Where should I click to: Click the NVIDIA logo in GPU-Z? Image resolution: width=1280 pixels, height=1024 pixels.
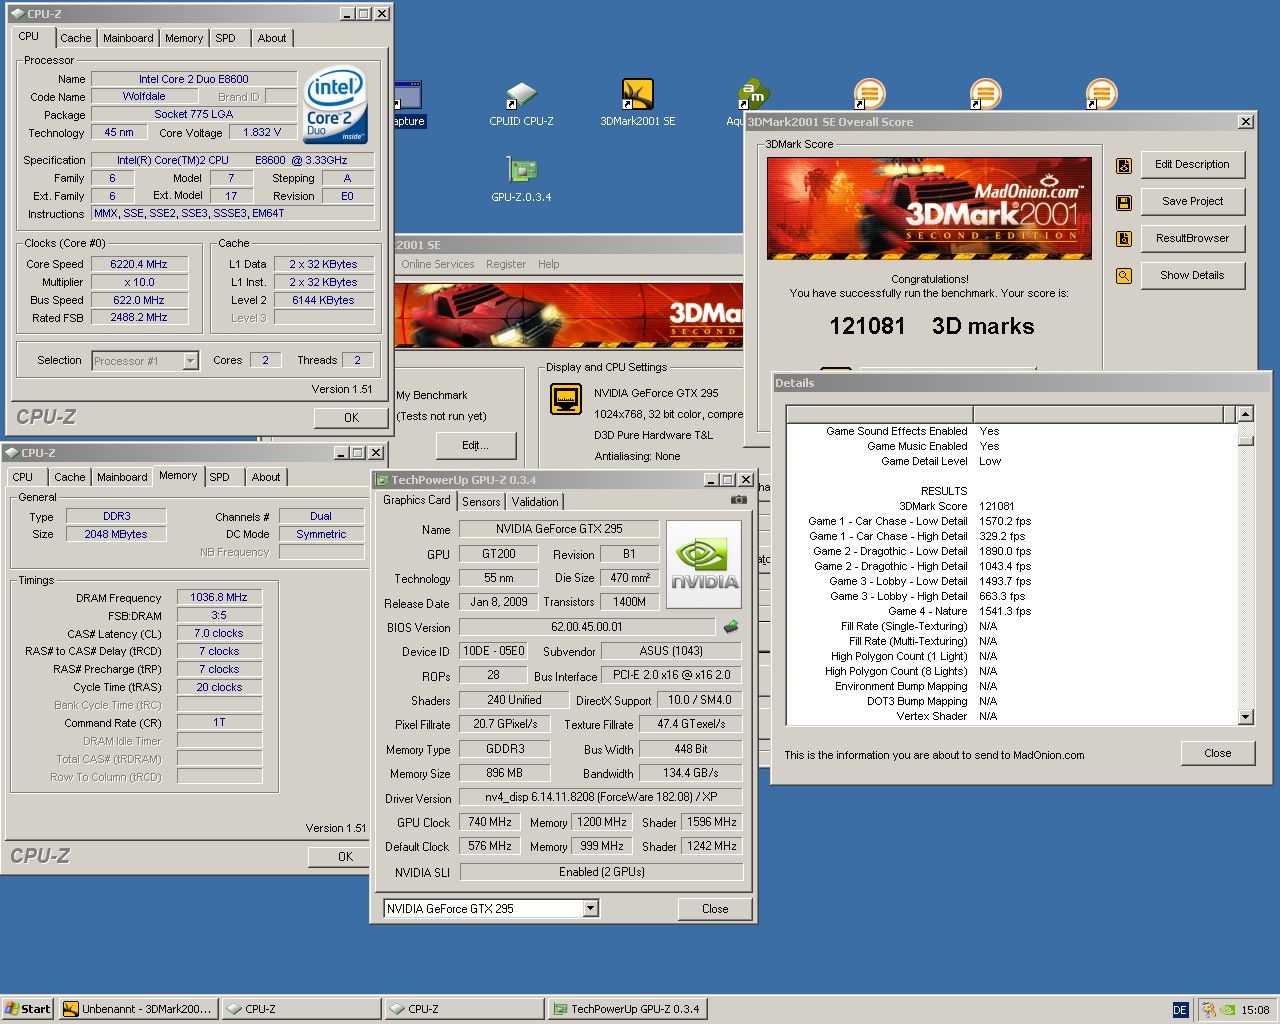(x=704, y=564)
